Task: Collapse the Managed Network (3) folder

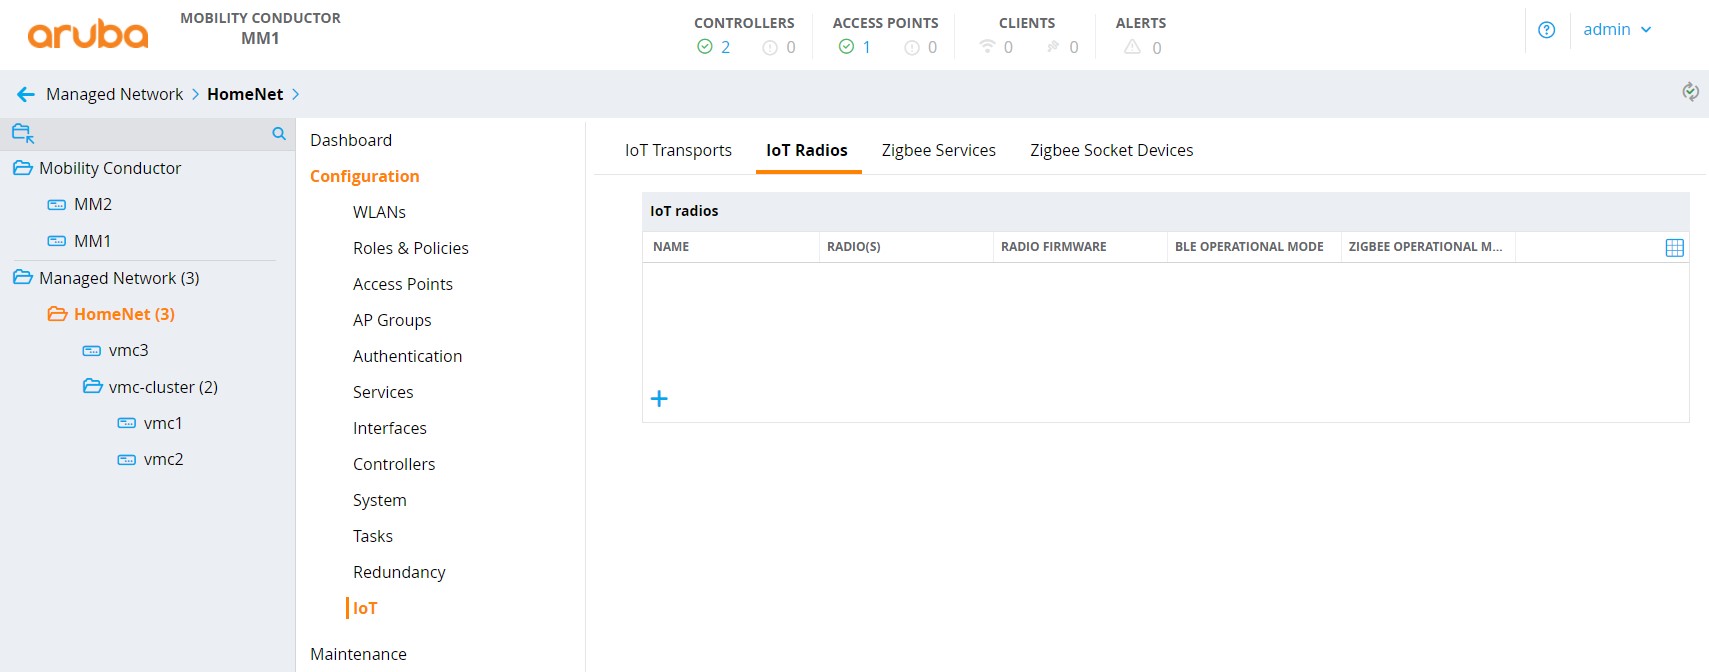Action: (x=22, y=277)
